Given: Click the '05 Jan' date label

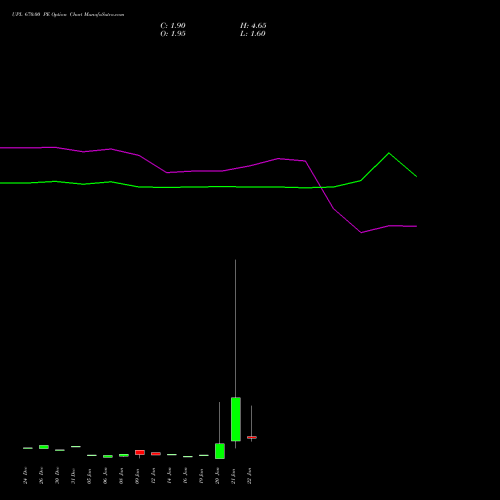Looking at the screenshot, I should coord(90,476).
